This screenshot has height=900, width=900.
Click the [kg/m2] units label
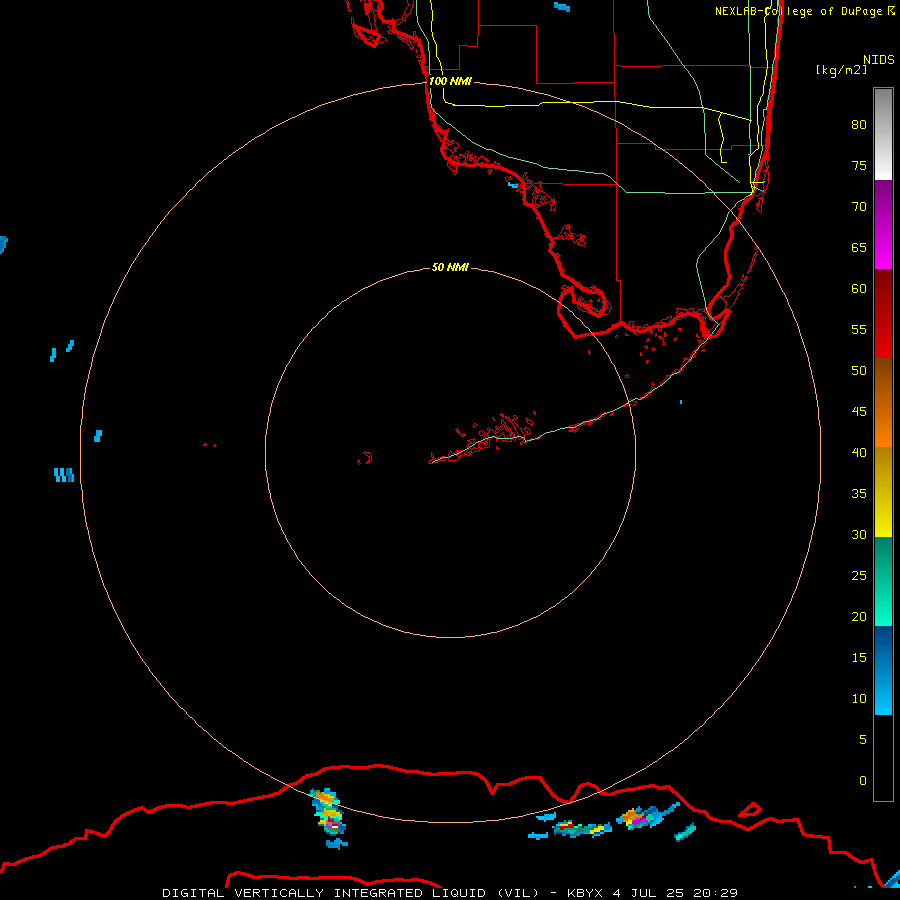tap(841, 70)
